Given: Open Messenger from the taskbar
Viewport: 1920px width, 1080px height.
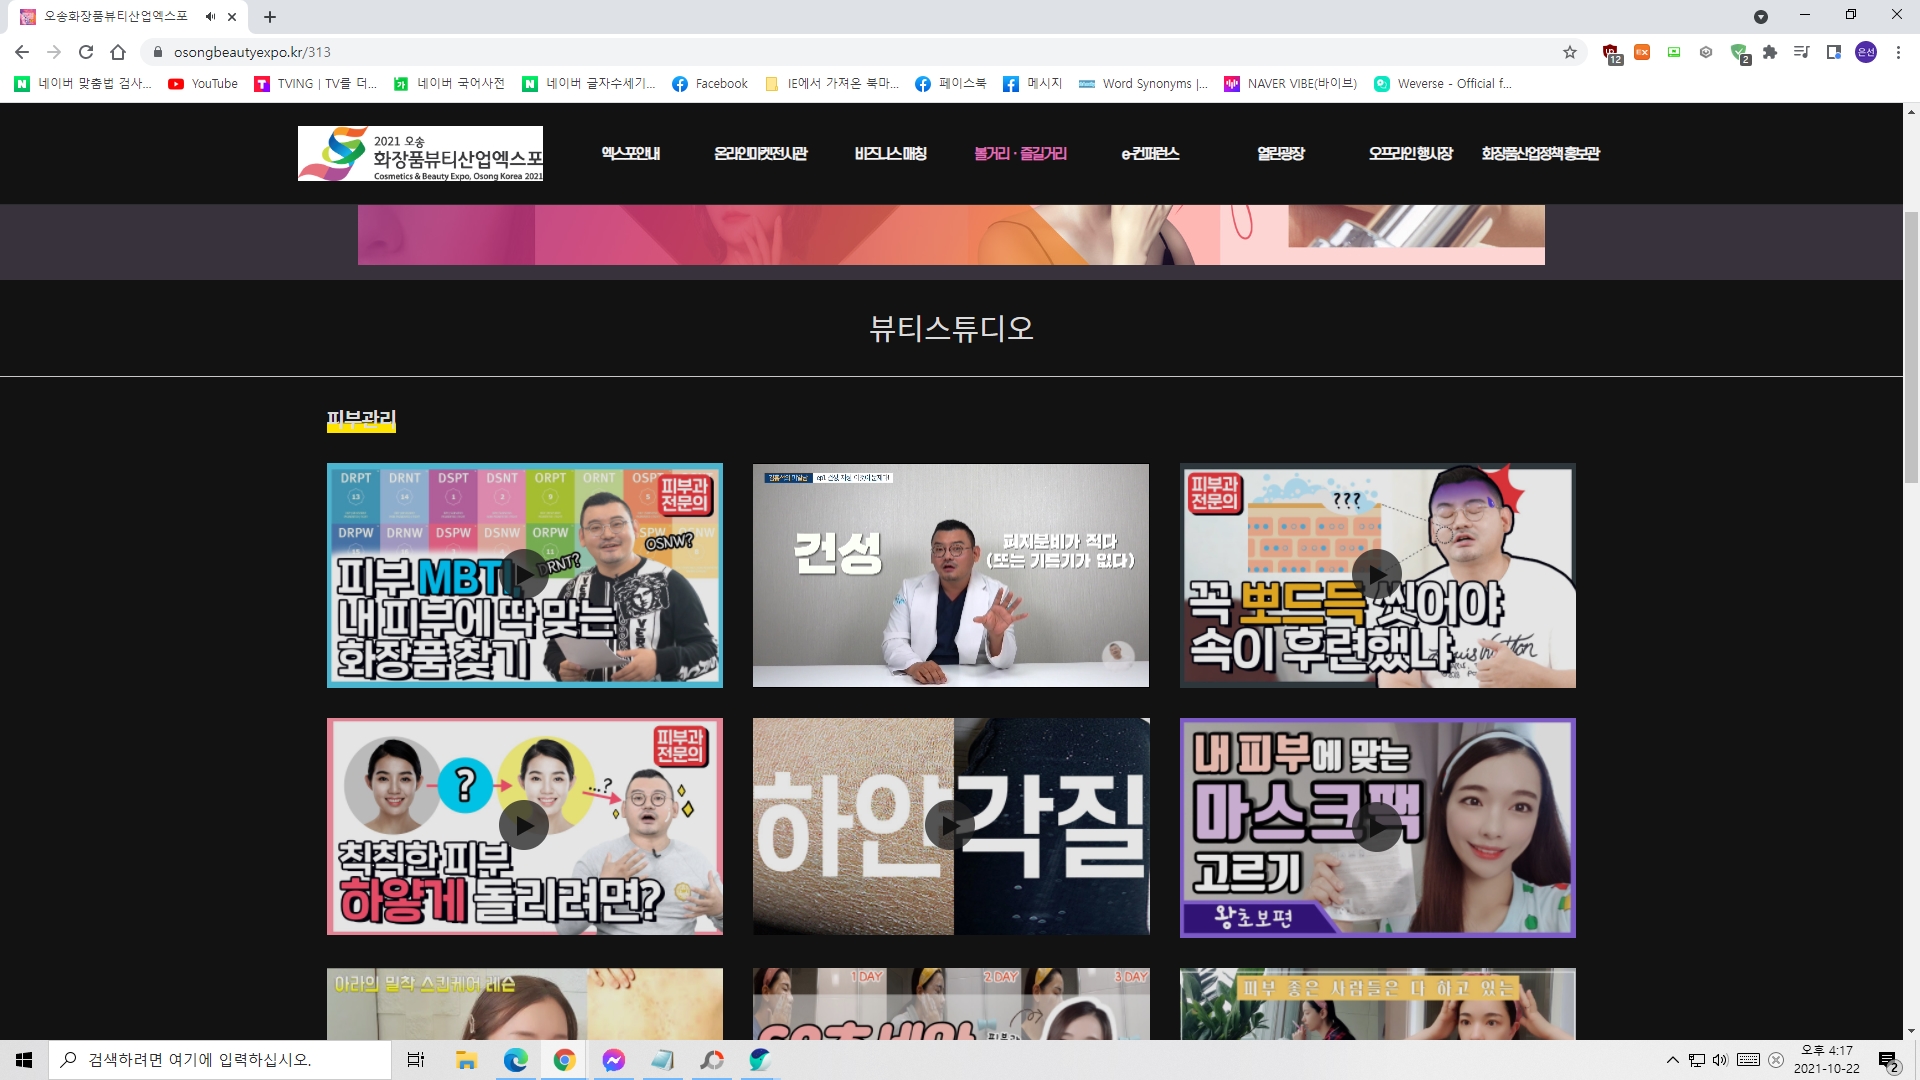Looking at the screenshot, I should pos(613,1060).
